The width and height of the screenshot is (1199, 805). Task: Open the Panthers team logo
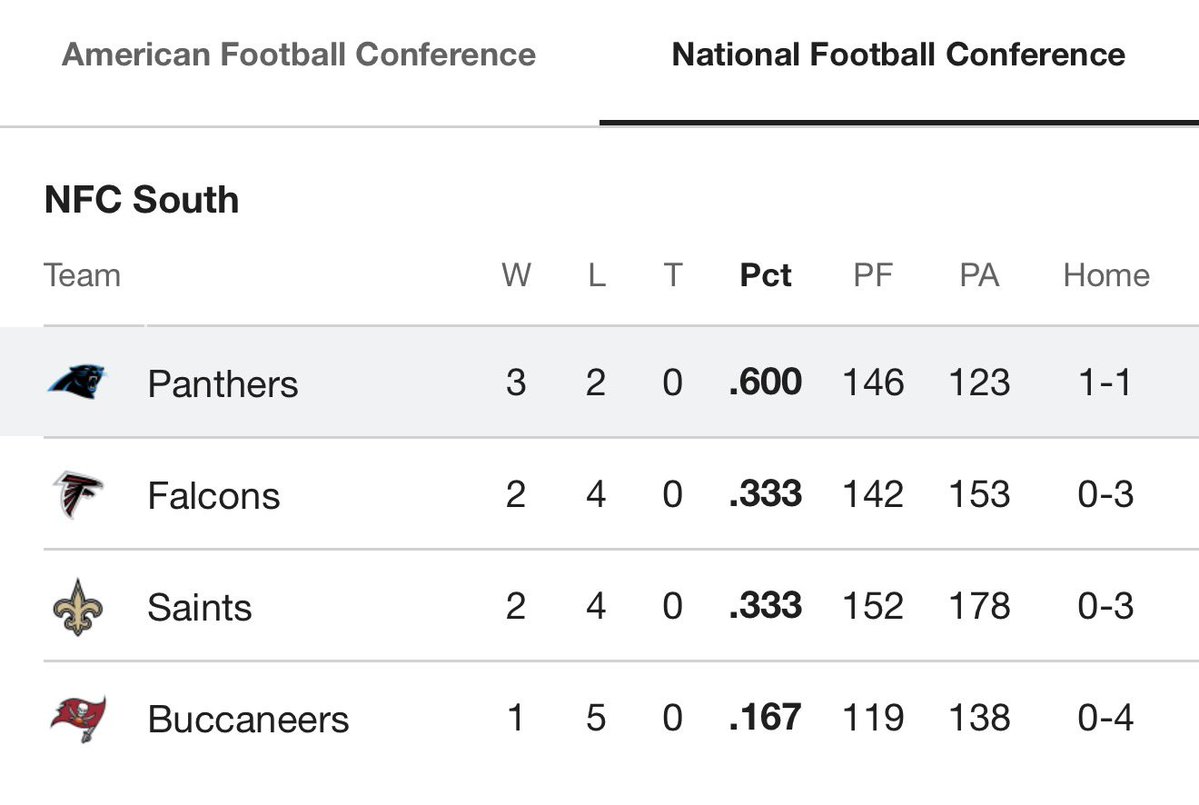77,381
